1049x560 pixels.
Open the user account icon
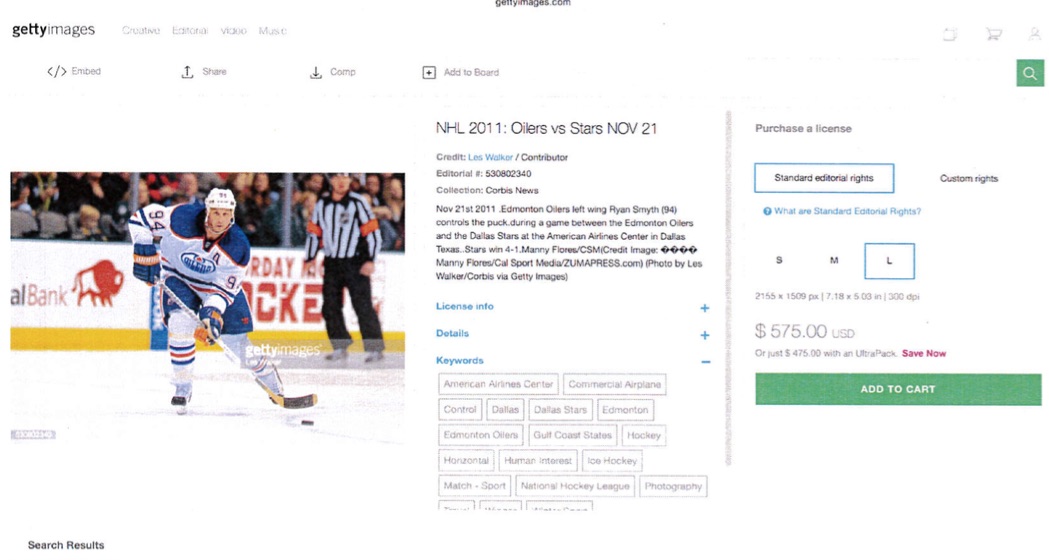coord(1034,33)
